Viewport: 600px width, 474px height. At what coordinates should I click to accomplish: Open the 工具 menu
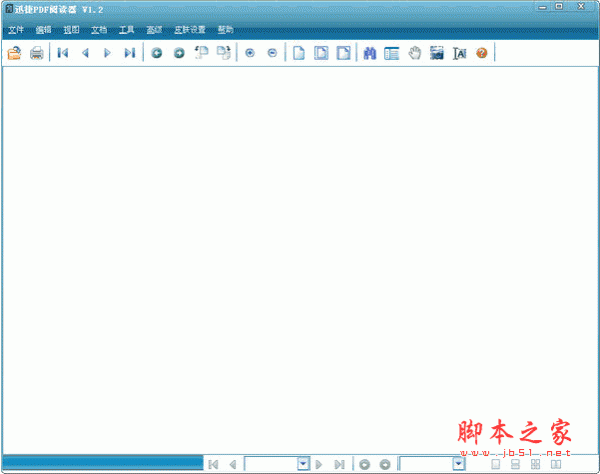pos(126,29)
